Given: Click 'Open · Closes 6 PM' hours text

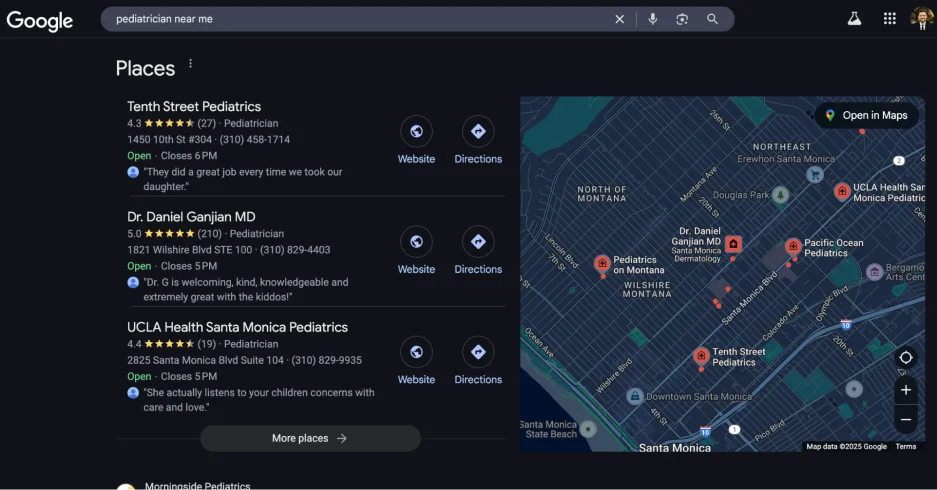Looking at the screenshot, I should 172,155.
